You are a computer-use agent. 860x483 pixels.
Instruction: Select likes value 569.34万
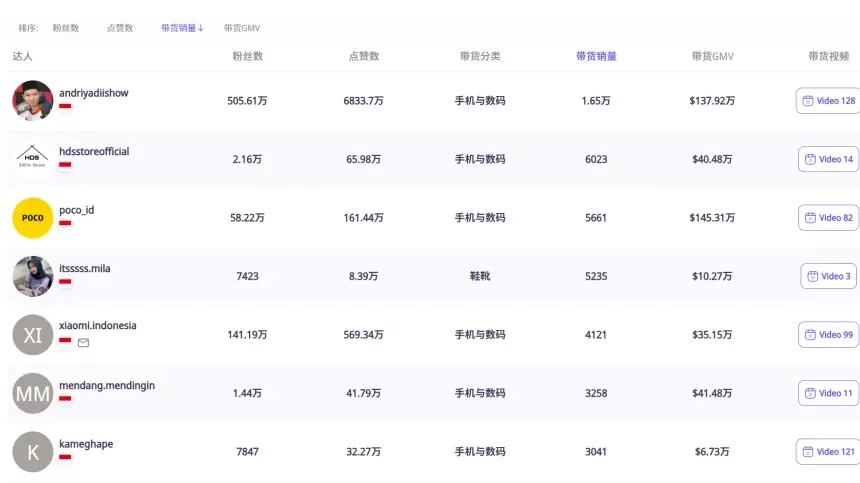click(x=364, y=334)
